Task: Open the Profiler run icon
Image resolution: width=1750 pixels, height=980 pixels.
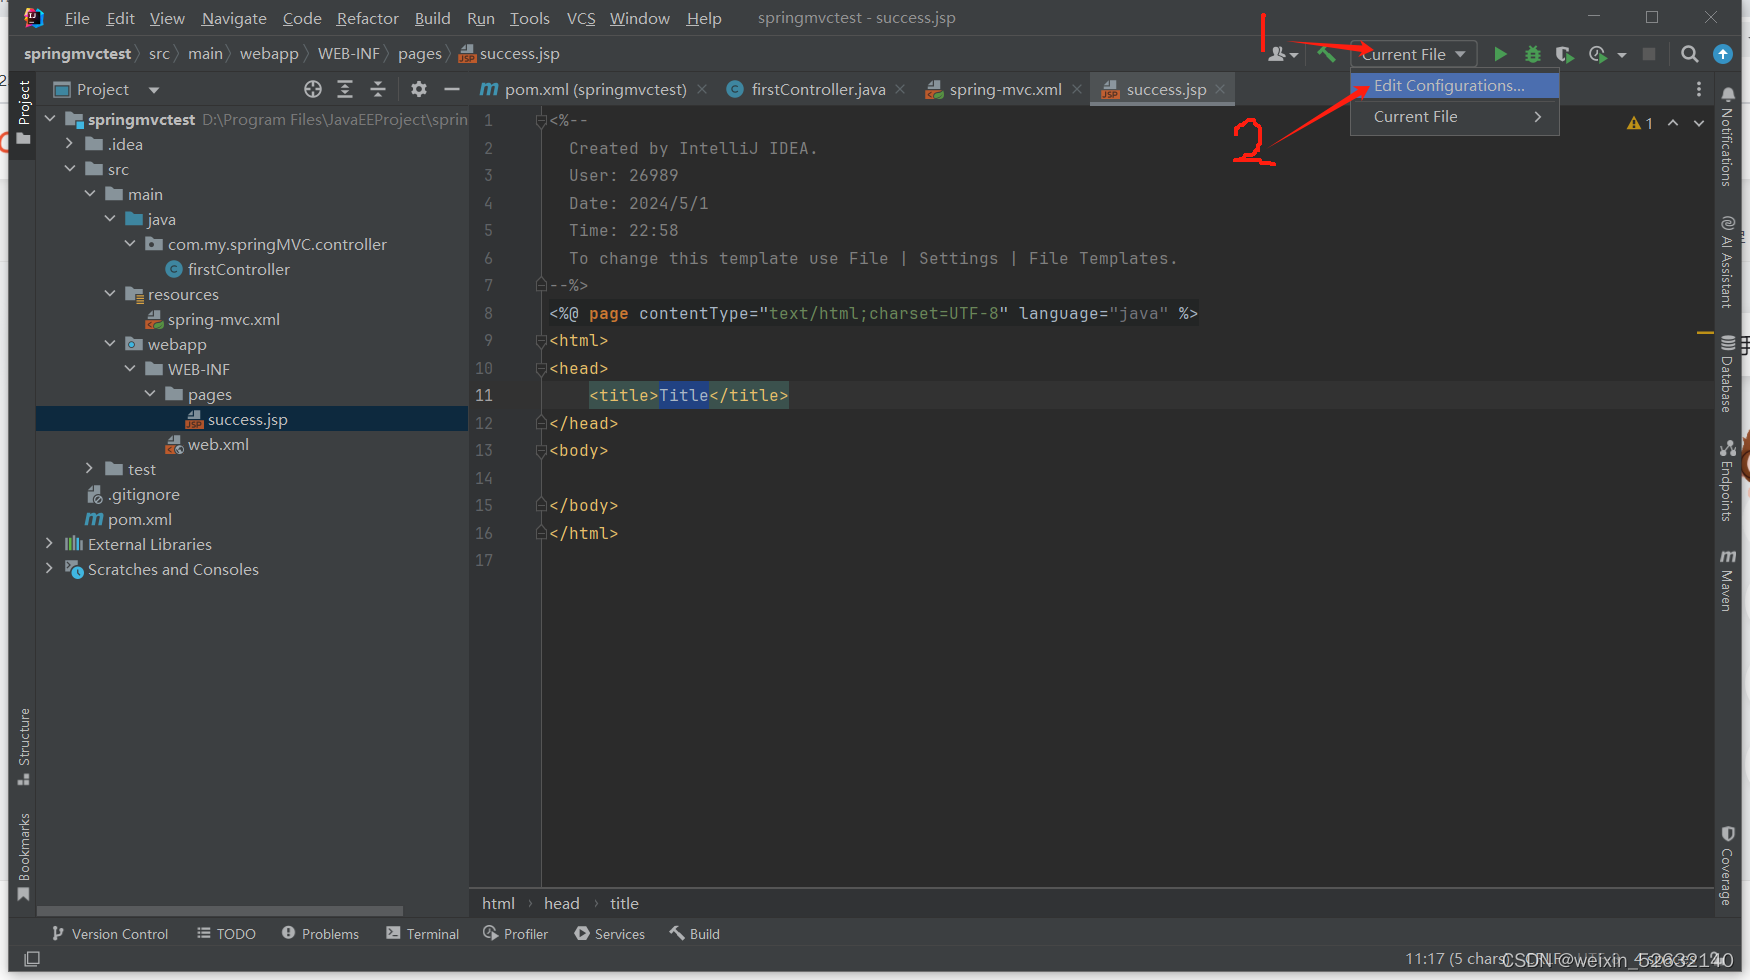Action: 1599,54
